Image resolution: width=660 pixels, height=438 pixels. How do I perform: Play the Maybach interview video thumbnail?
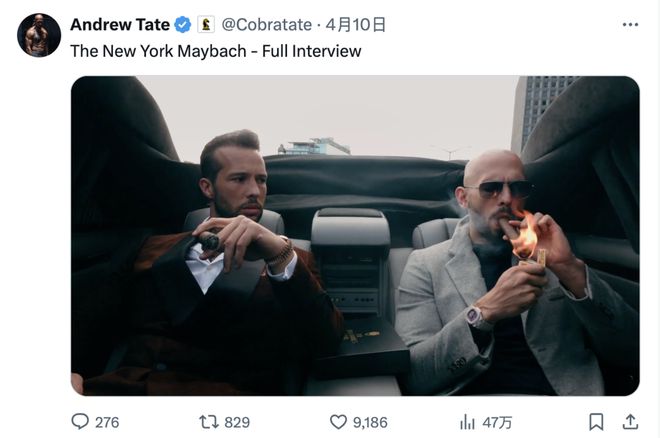pos(355,236)
